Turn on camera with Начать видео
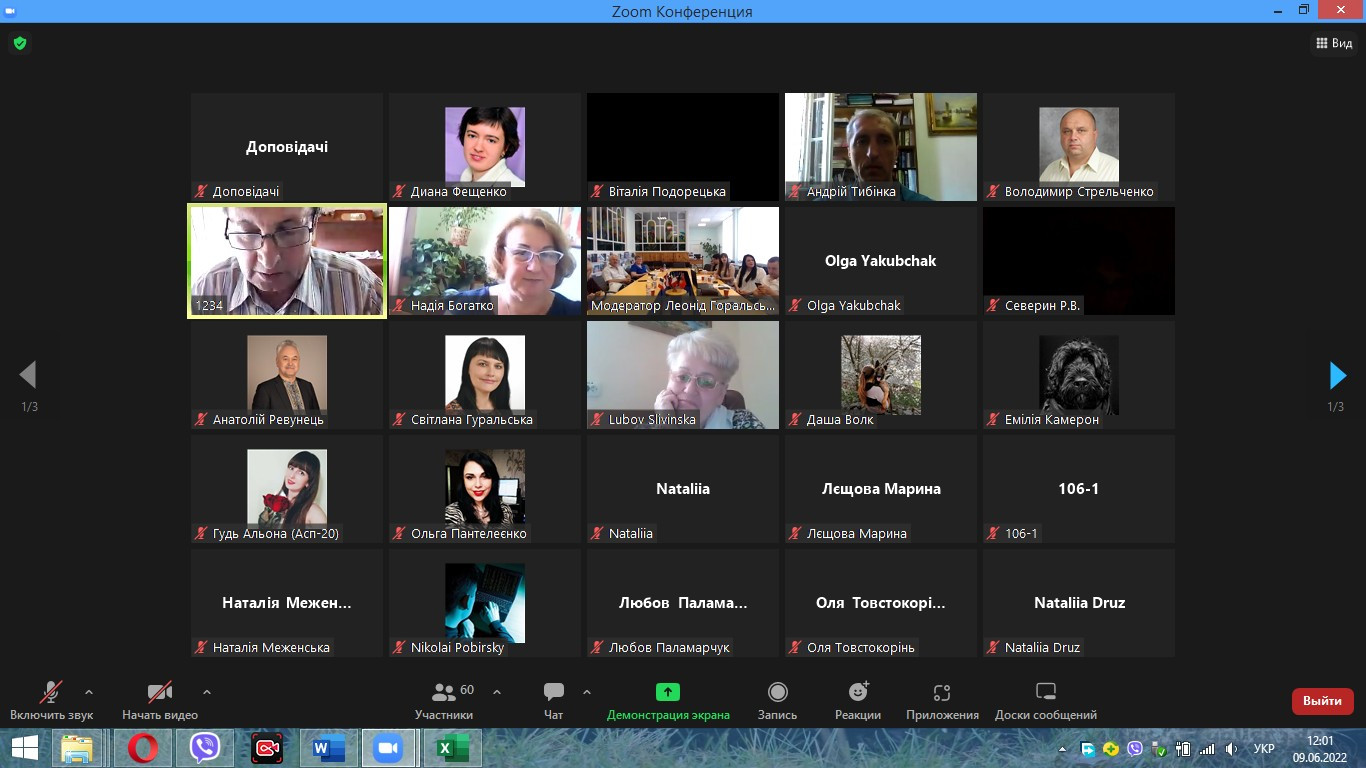Image resolution: width=1366 pixels, height=768 pixels. 160,692
